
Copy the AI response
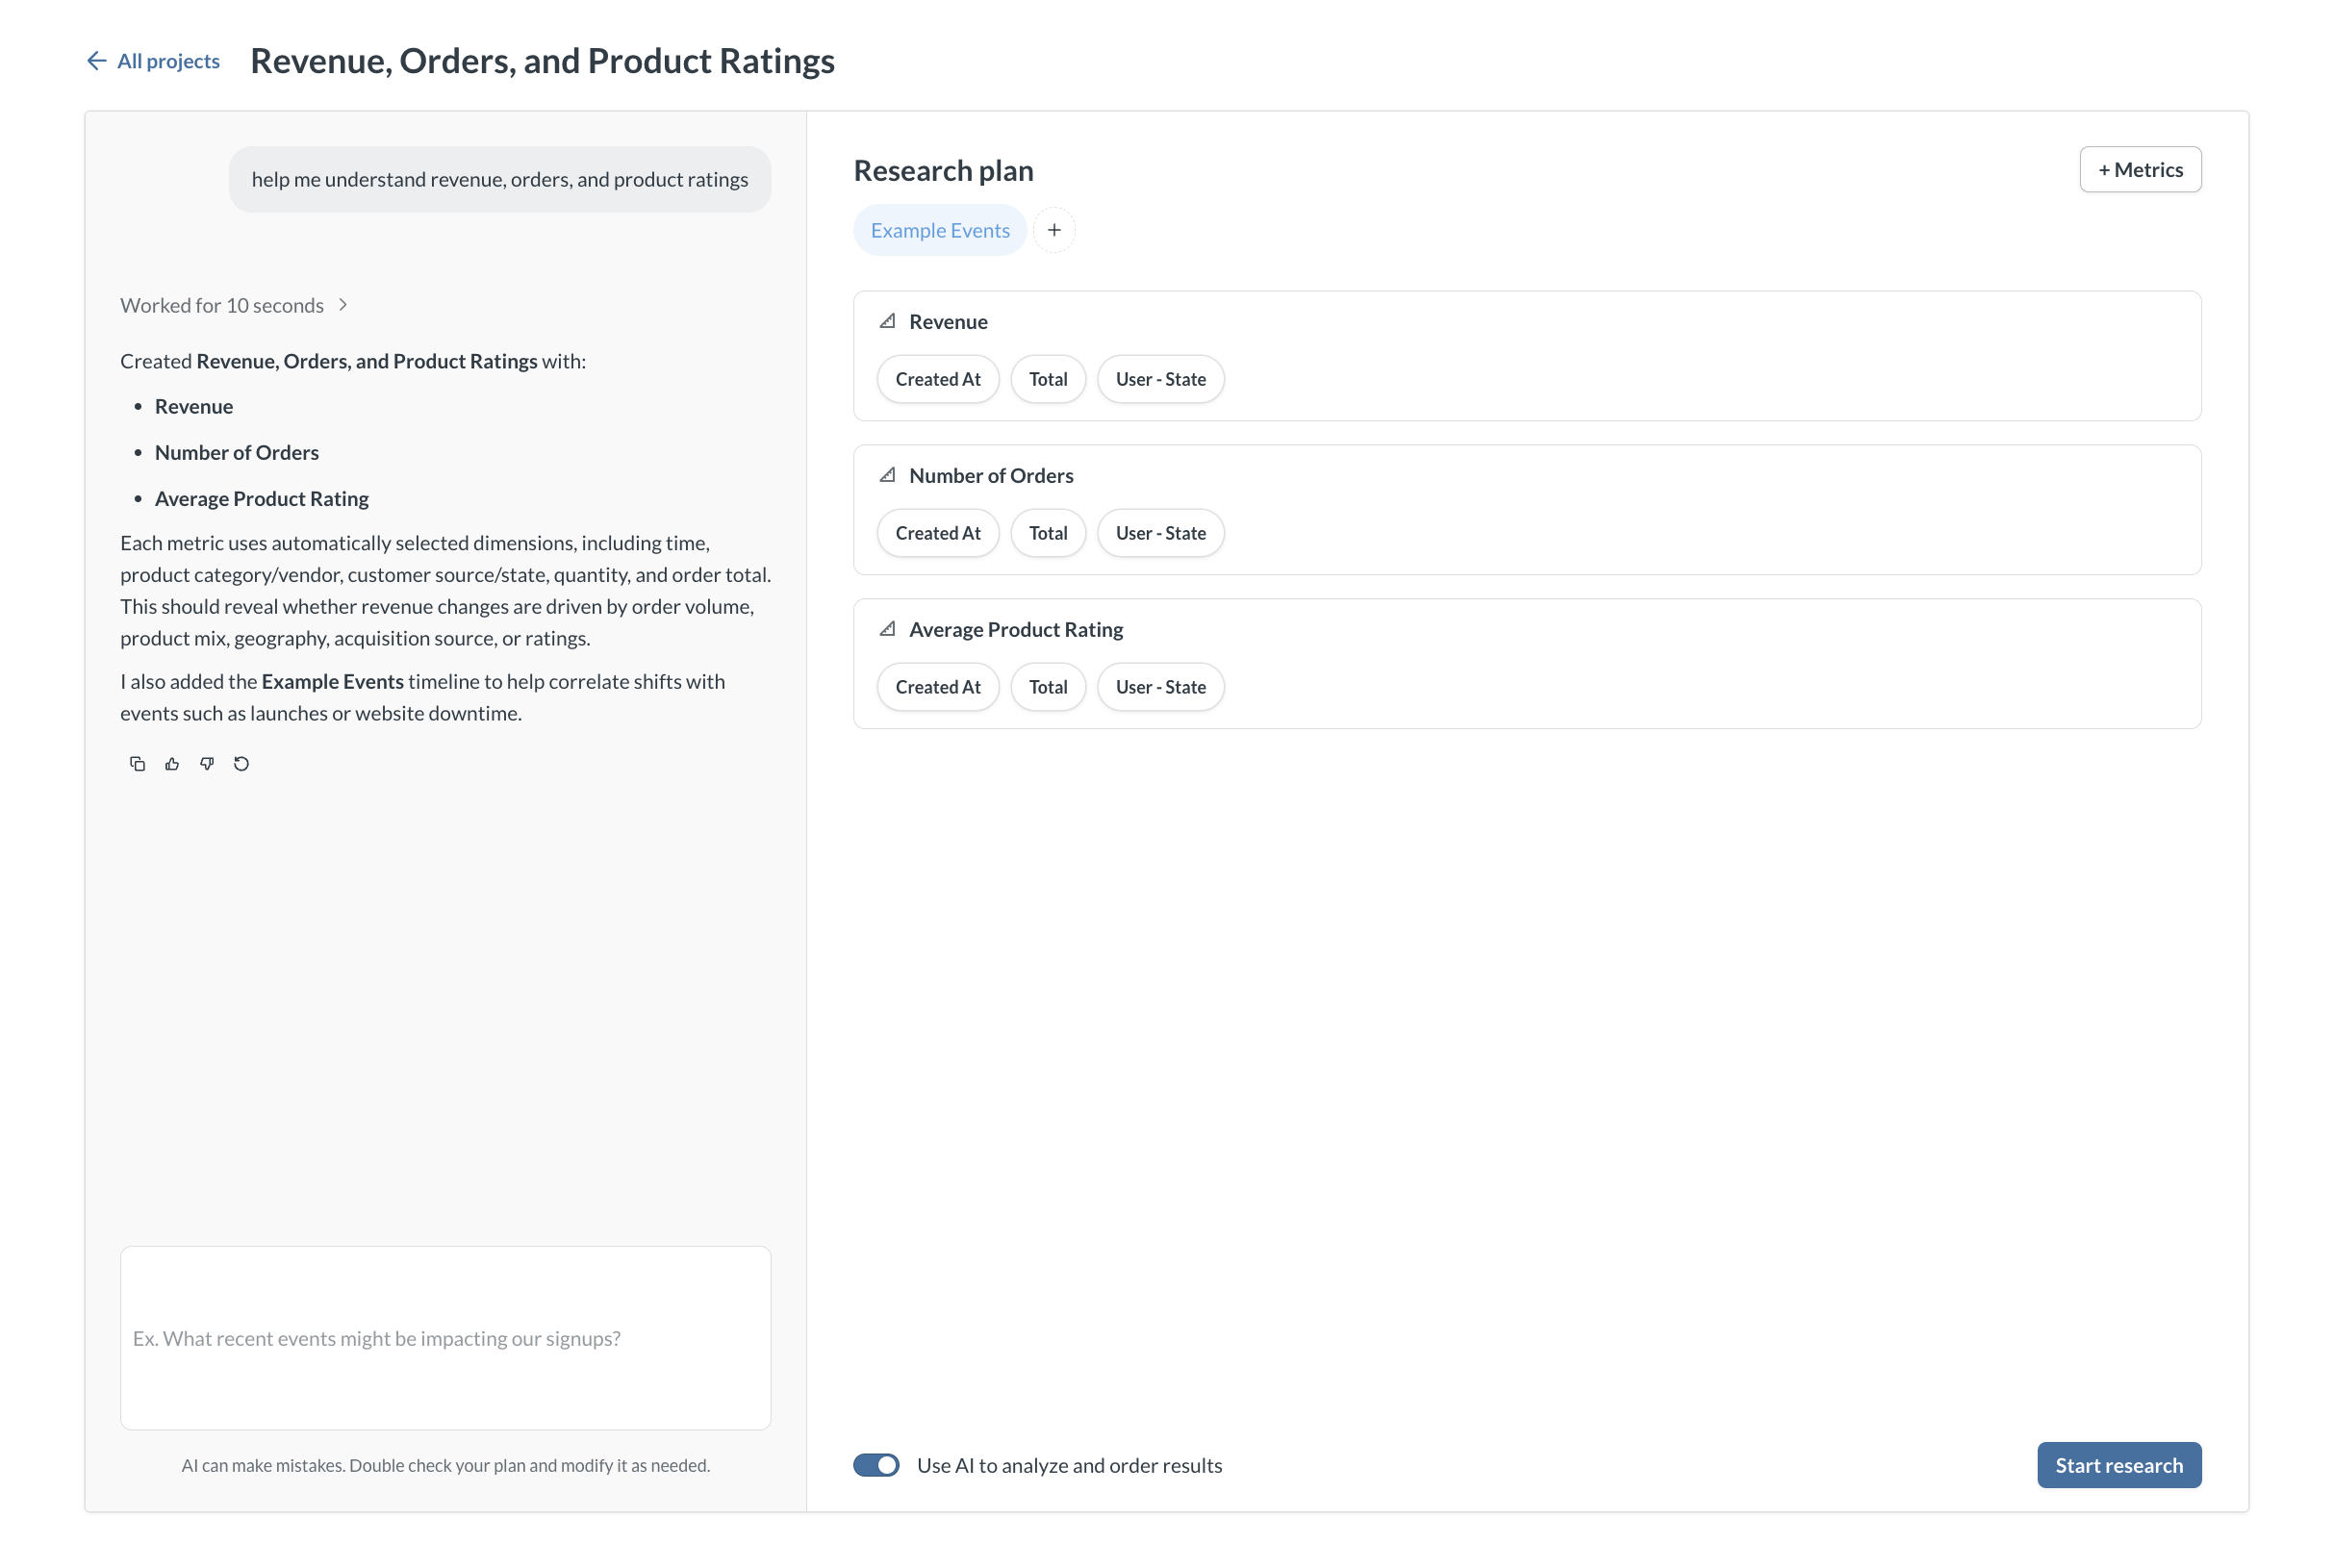[137, 764]
